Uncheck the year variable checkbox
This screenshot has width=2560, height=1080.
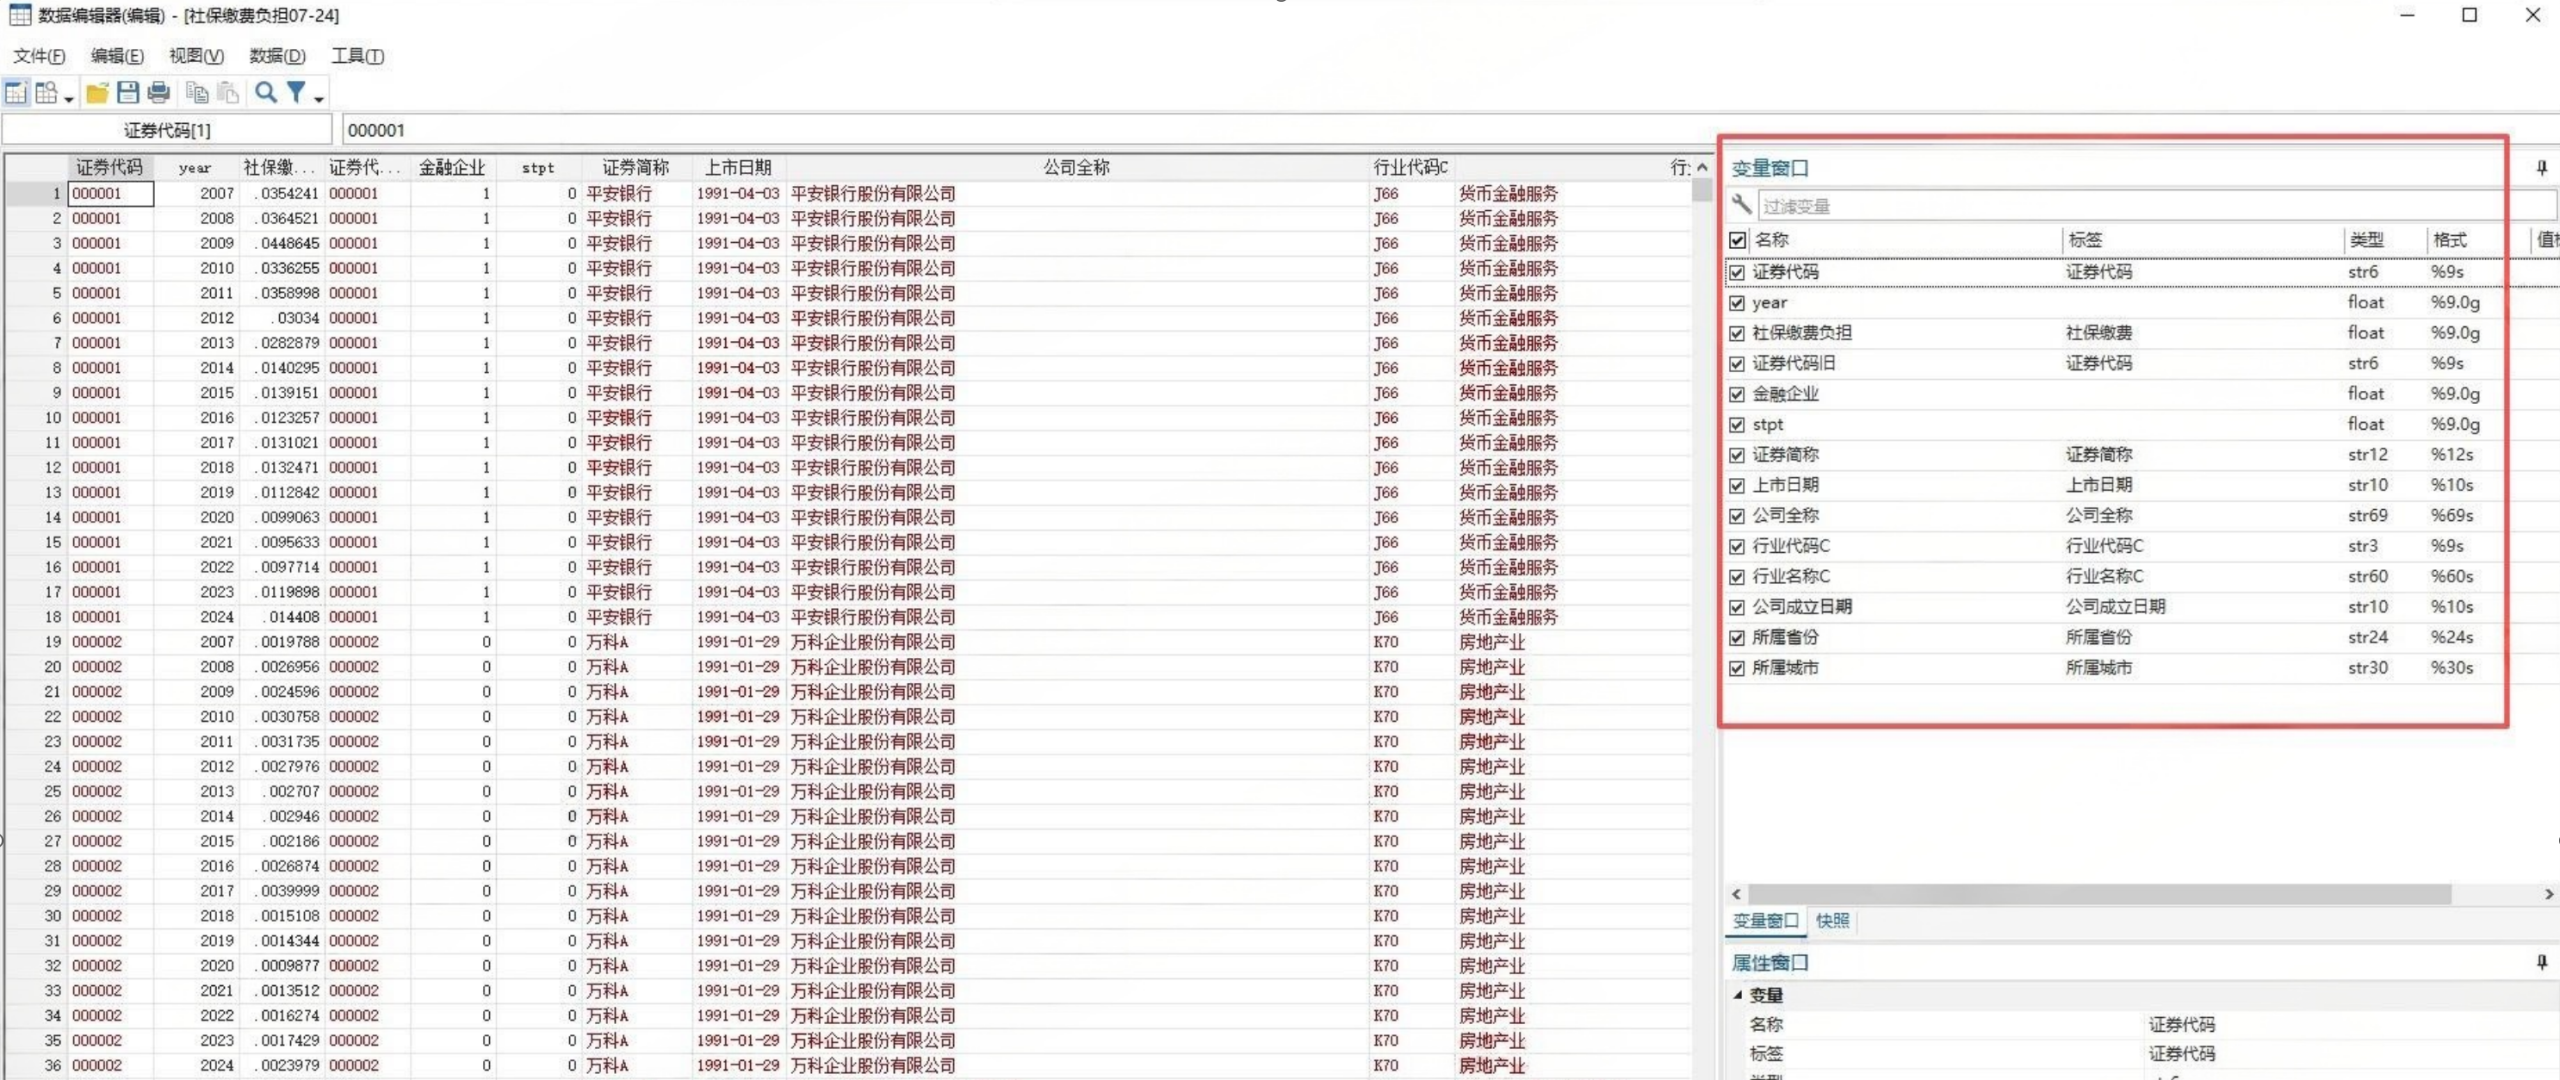tap(1737, 303)
